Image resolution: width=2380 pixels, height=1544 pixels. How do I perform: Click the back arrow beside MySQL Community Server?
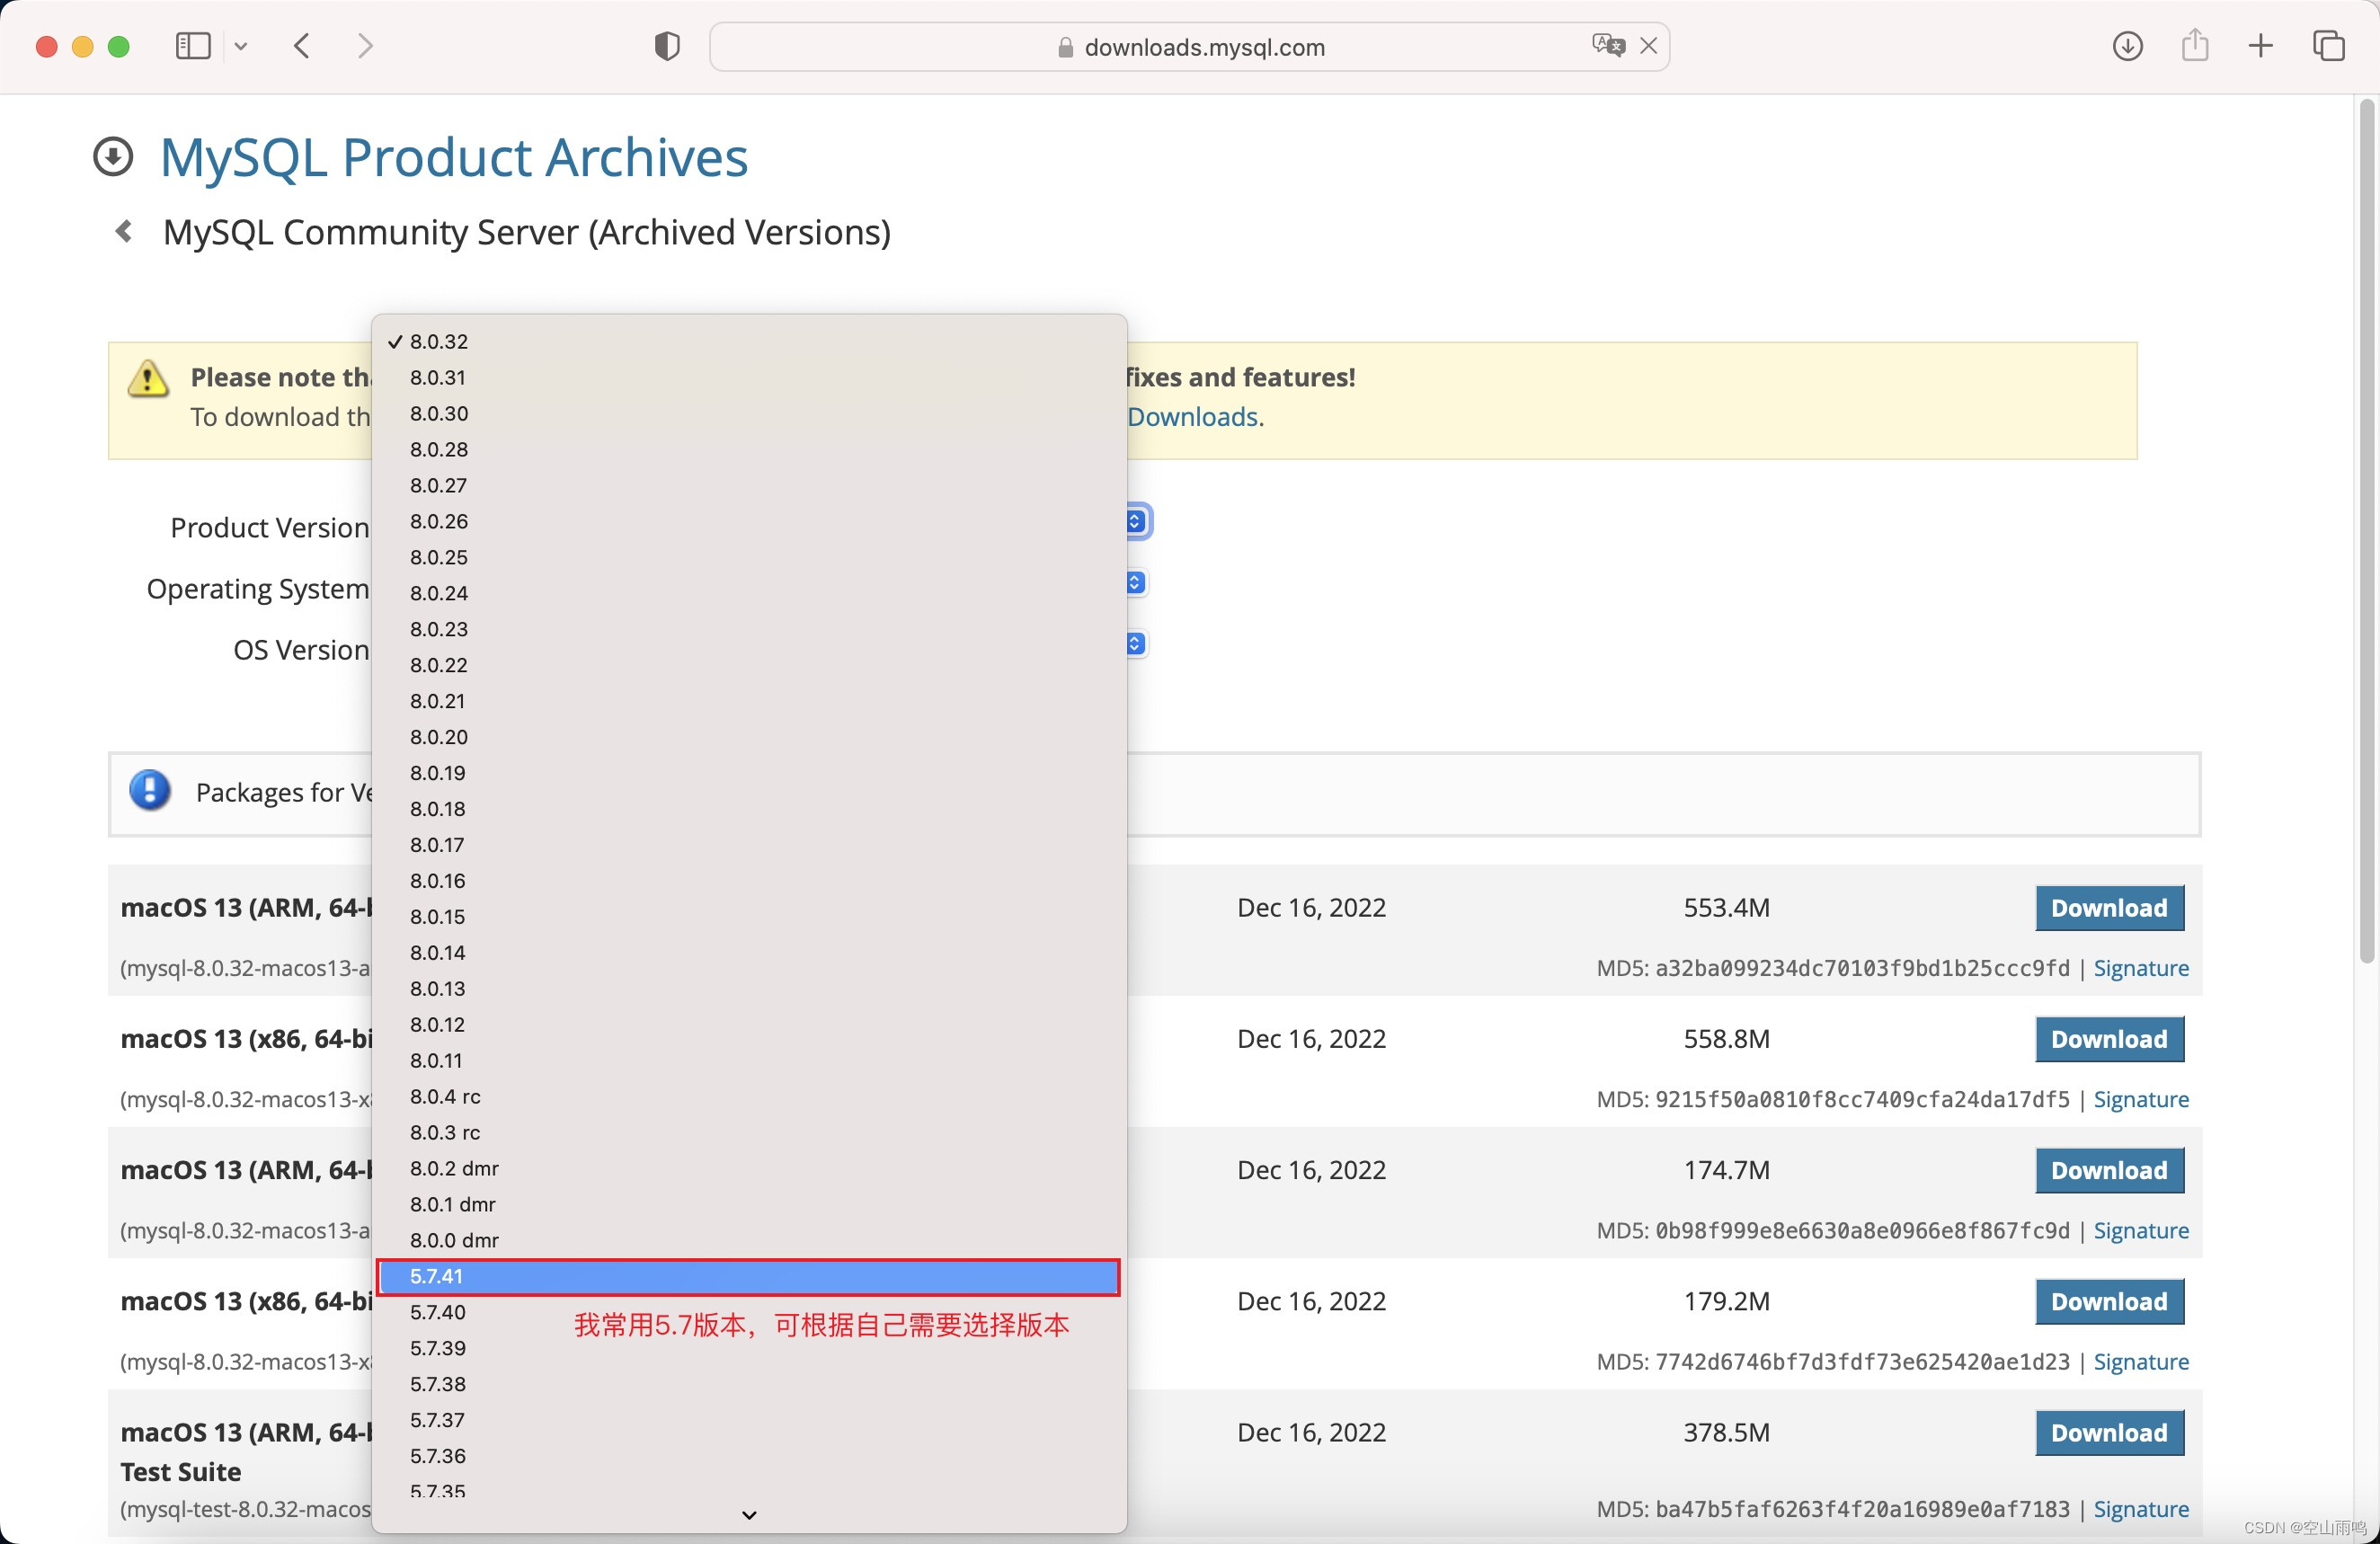(124, 232)
